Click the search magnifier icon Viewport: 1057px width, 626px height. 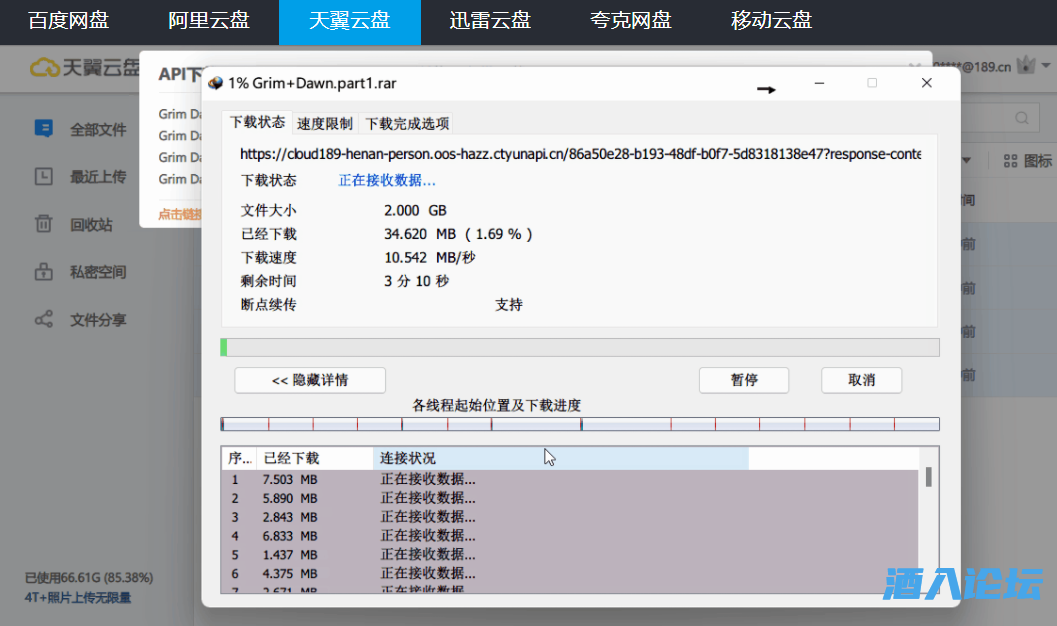point(1022,118)
